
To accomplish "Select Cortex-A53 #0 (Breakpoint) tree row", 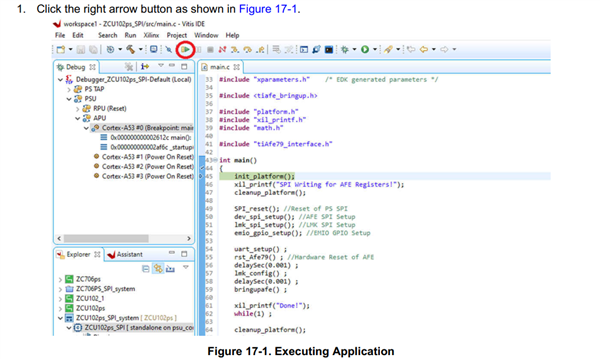I will point(142,128).
